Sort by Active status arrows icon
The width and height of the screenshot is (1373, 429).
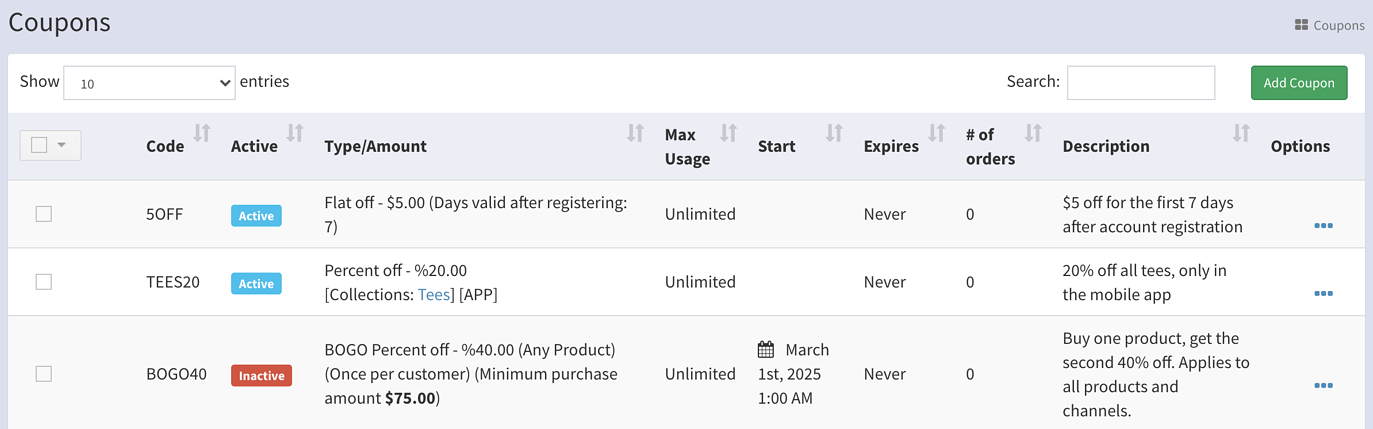295,133
